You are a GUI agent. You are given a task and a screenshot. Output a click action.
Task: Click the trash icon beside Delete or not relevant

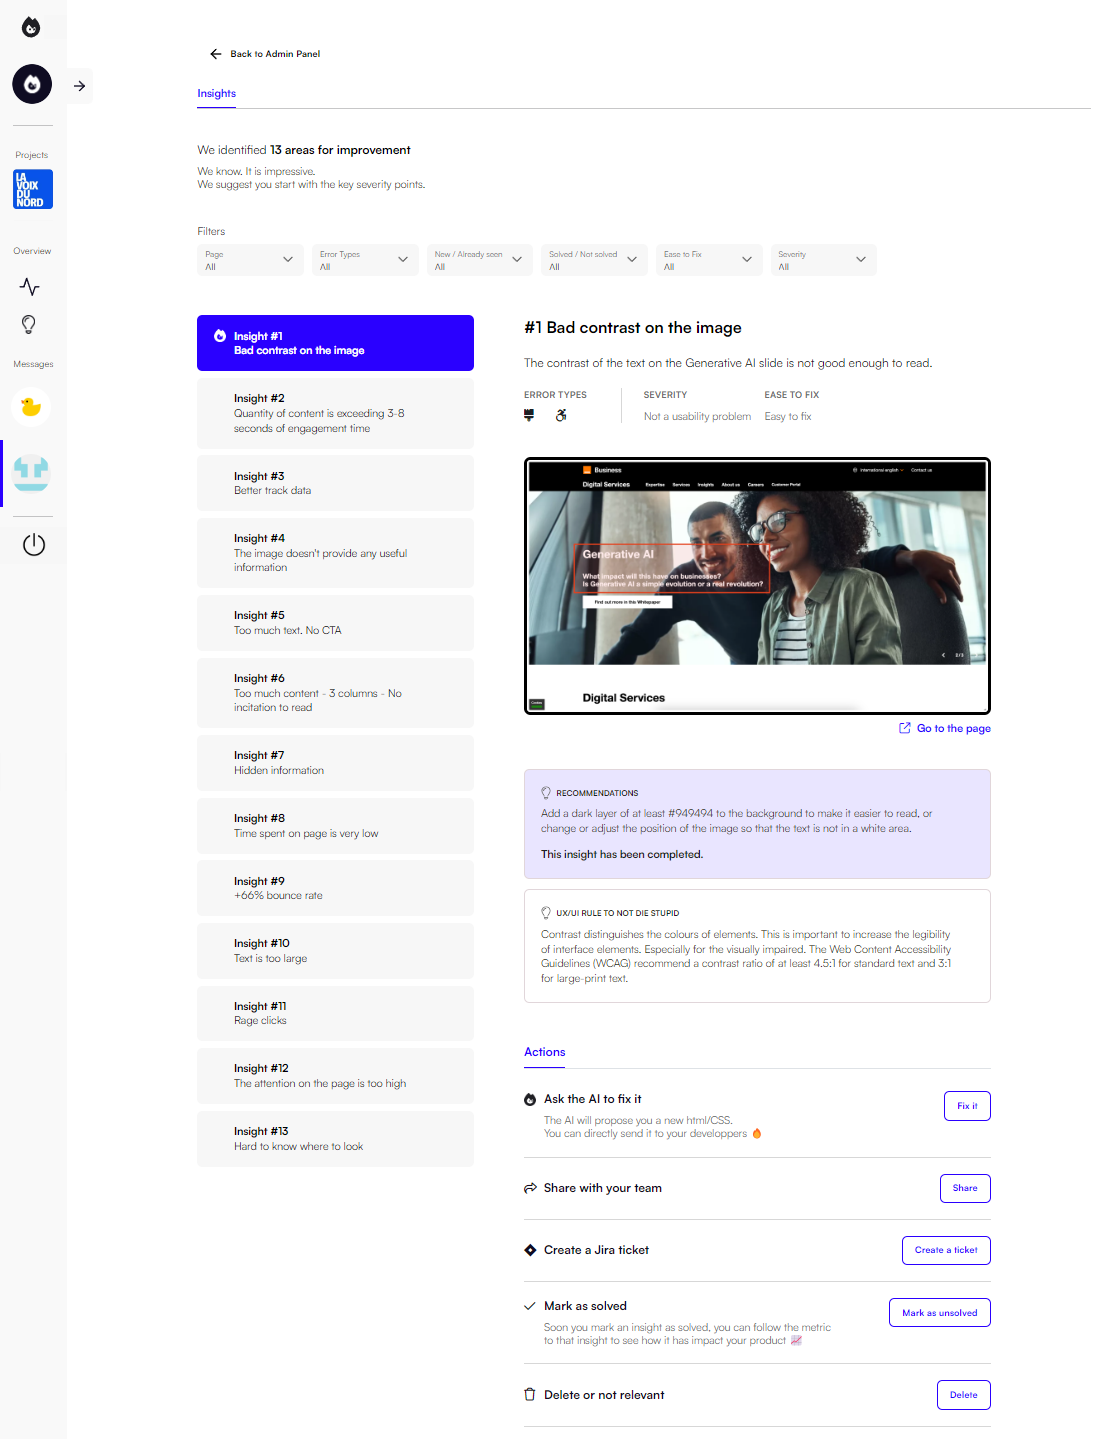point(530,1394)
